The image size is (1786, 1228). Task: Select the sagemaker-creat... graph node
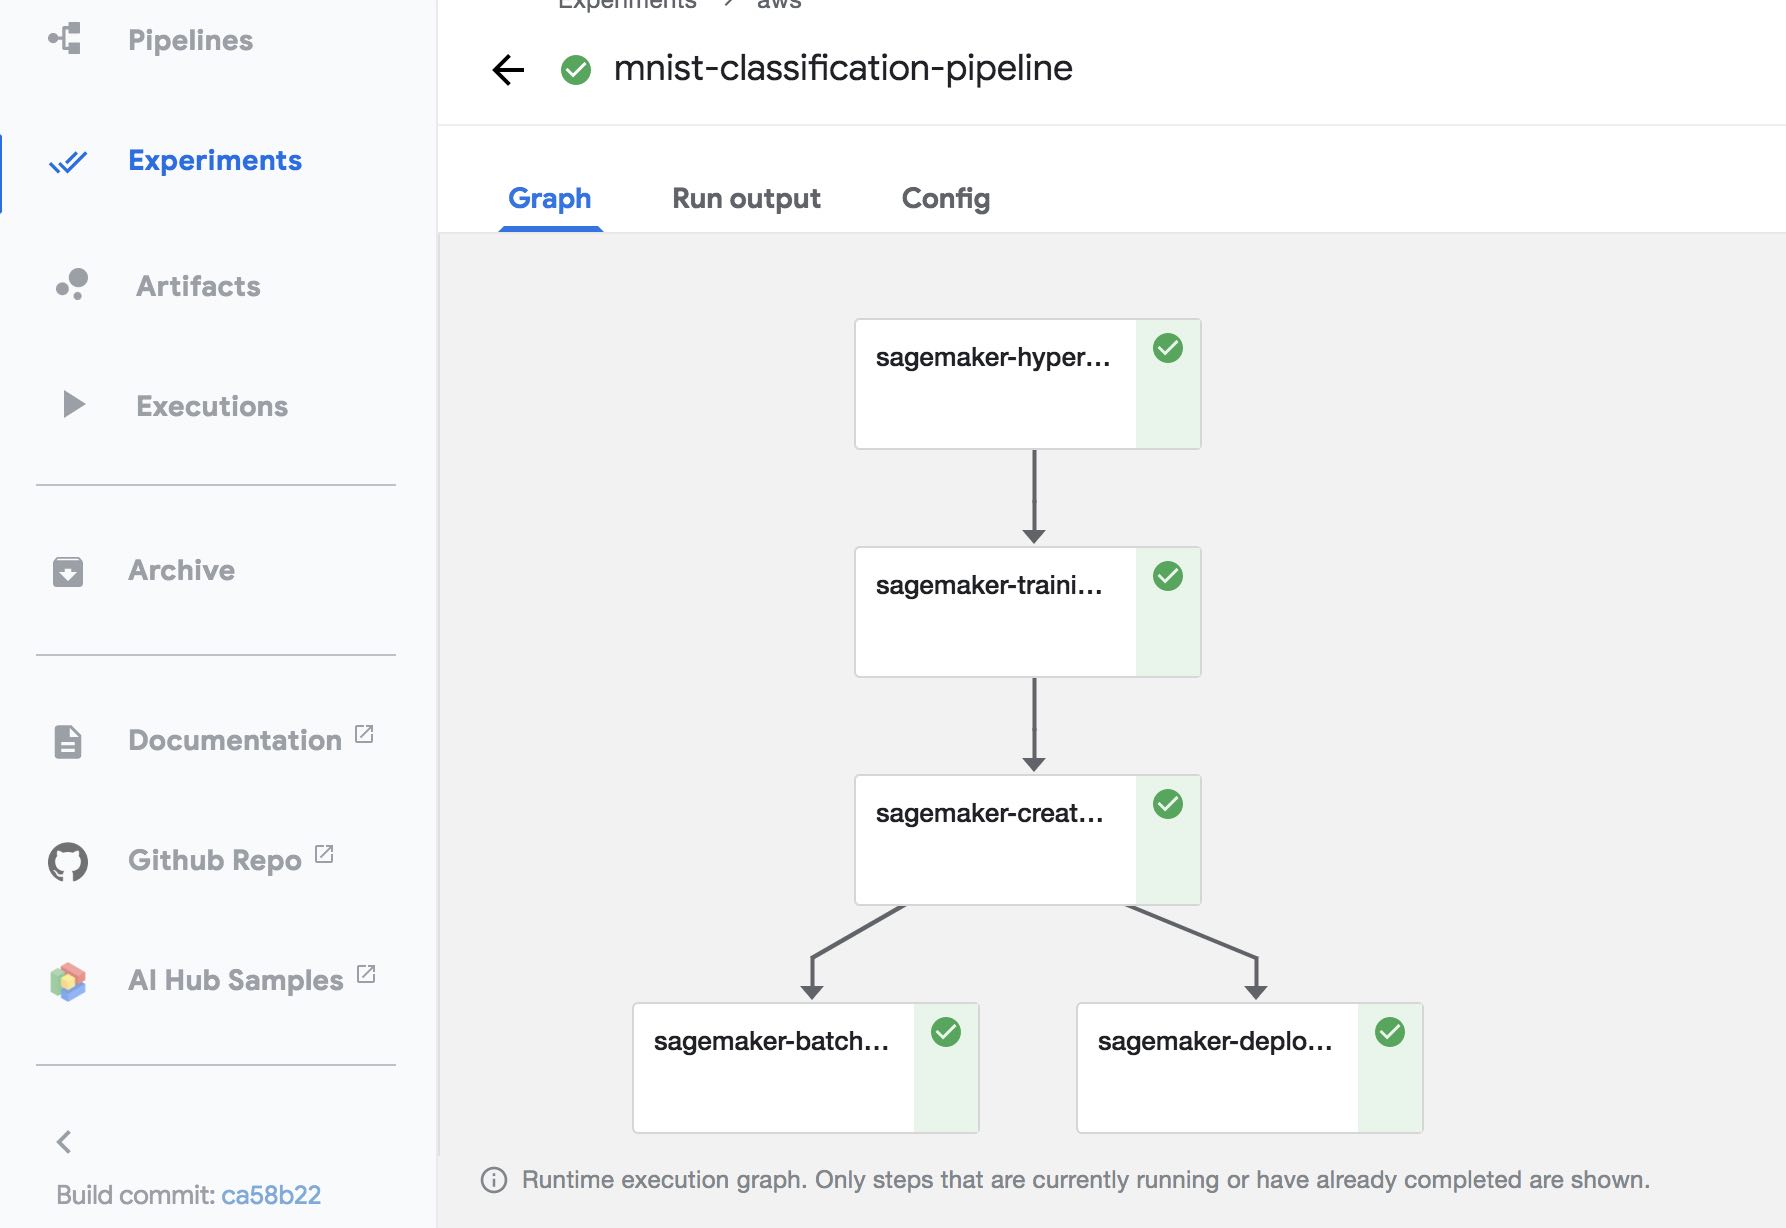pyautogui.click(x=1028, y=840)
